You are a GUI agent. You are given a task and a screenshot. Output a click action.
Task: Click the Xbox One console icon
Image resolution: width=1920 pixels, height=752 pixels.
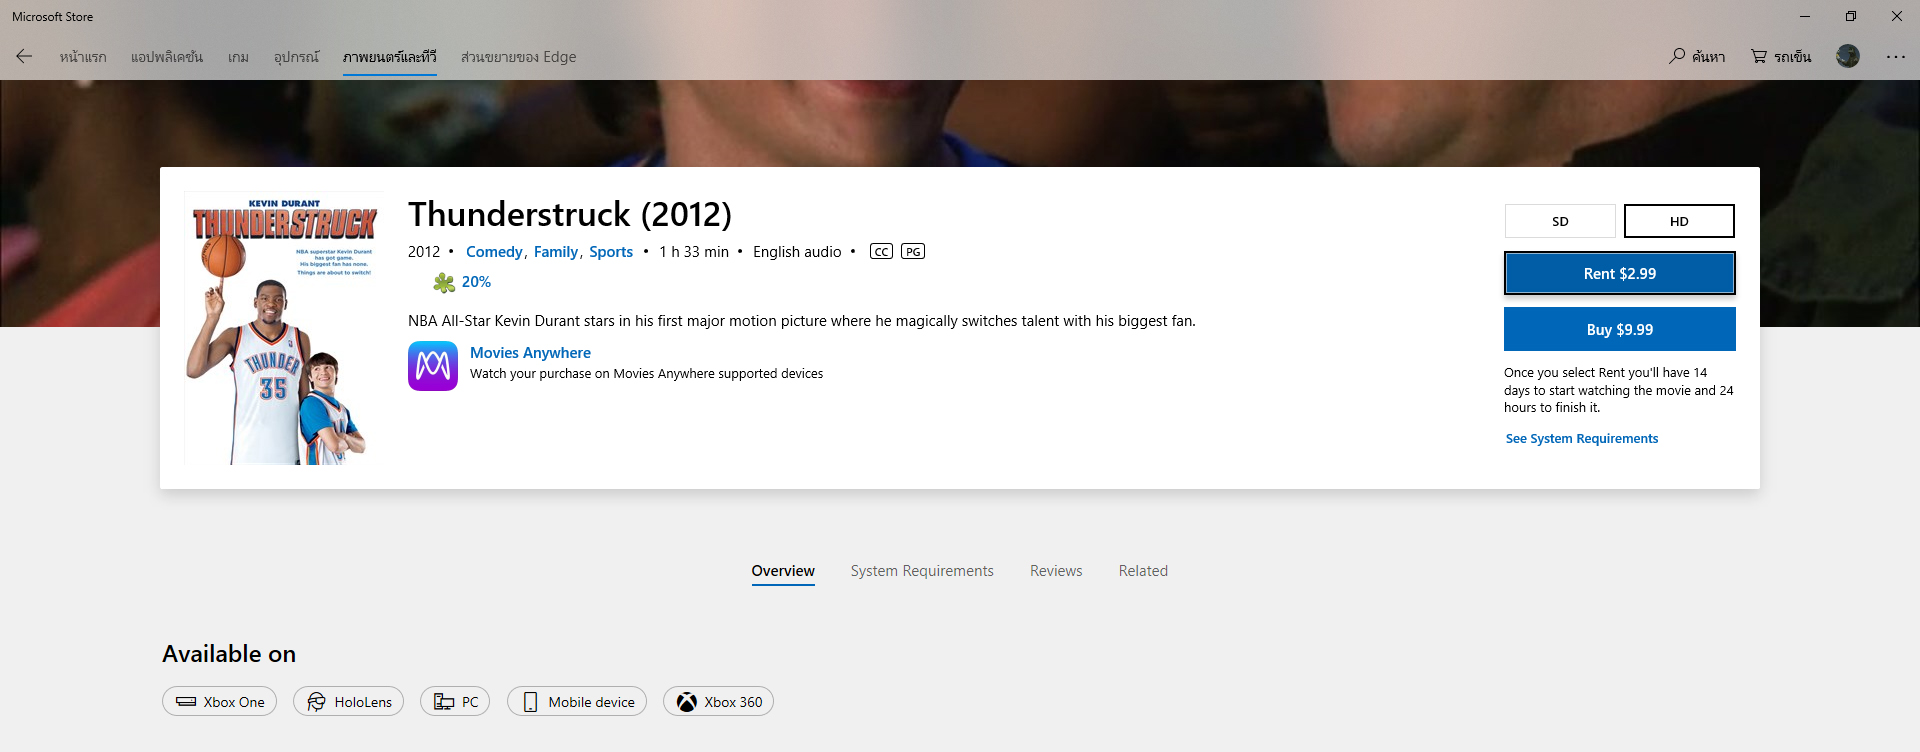pos(186,702)
